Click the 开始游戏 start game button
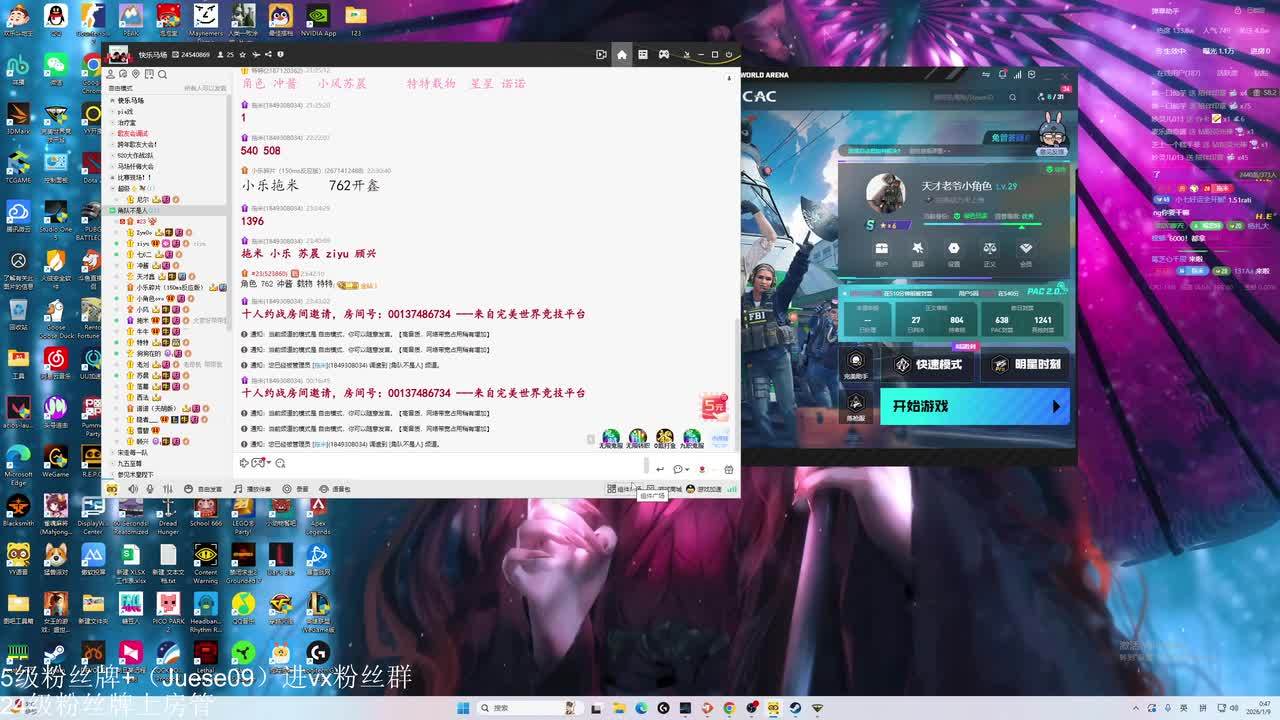 click(x=973, y=407)
